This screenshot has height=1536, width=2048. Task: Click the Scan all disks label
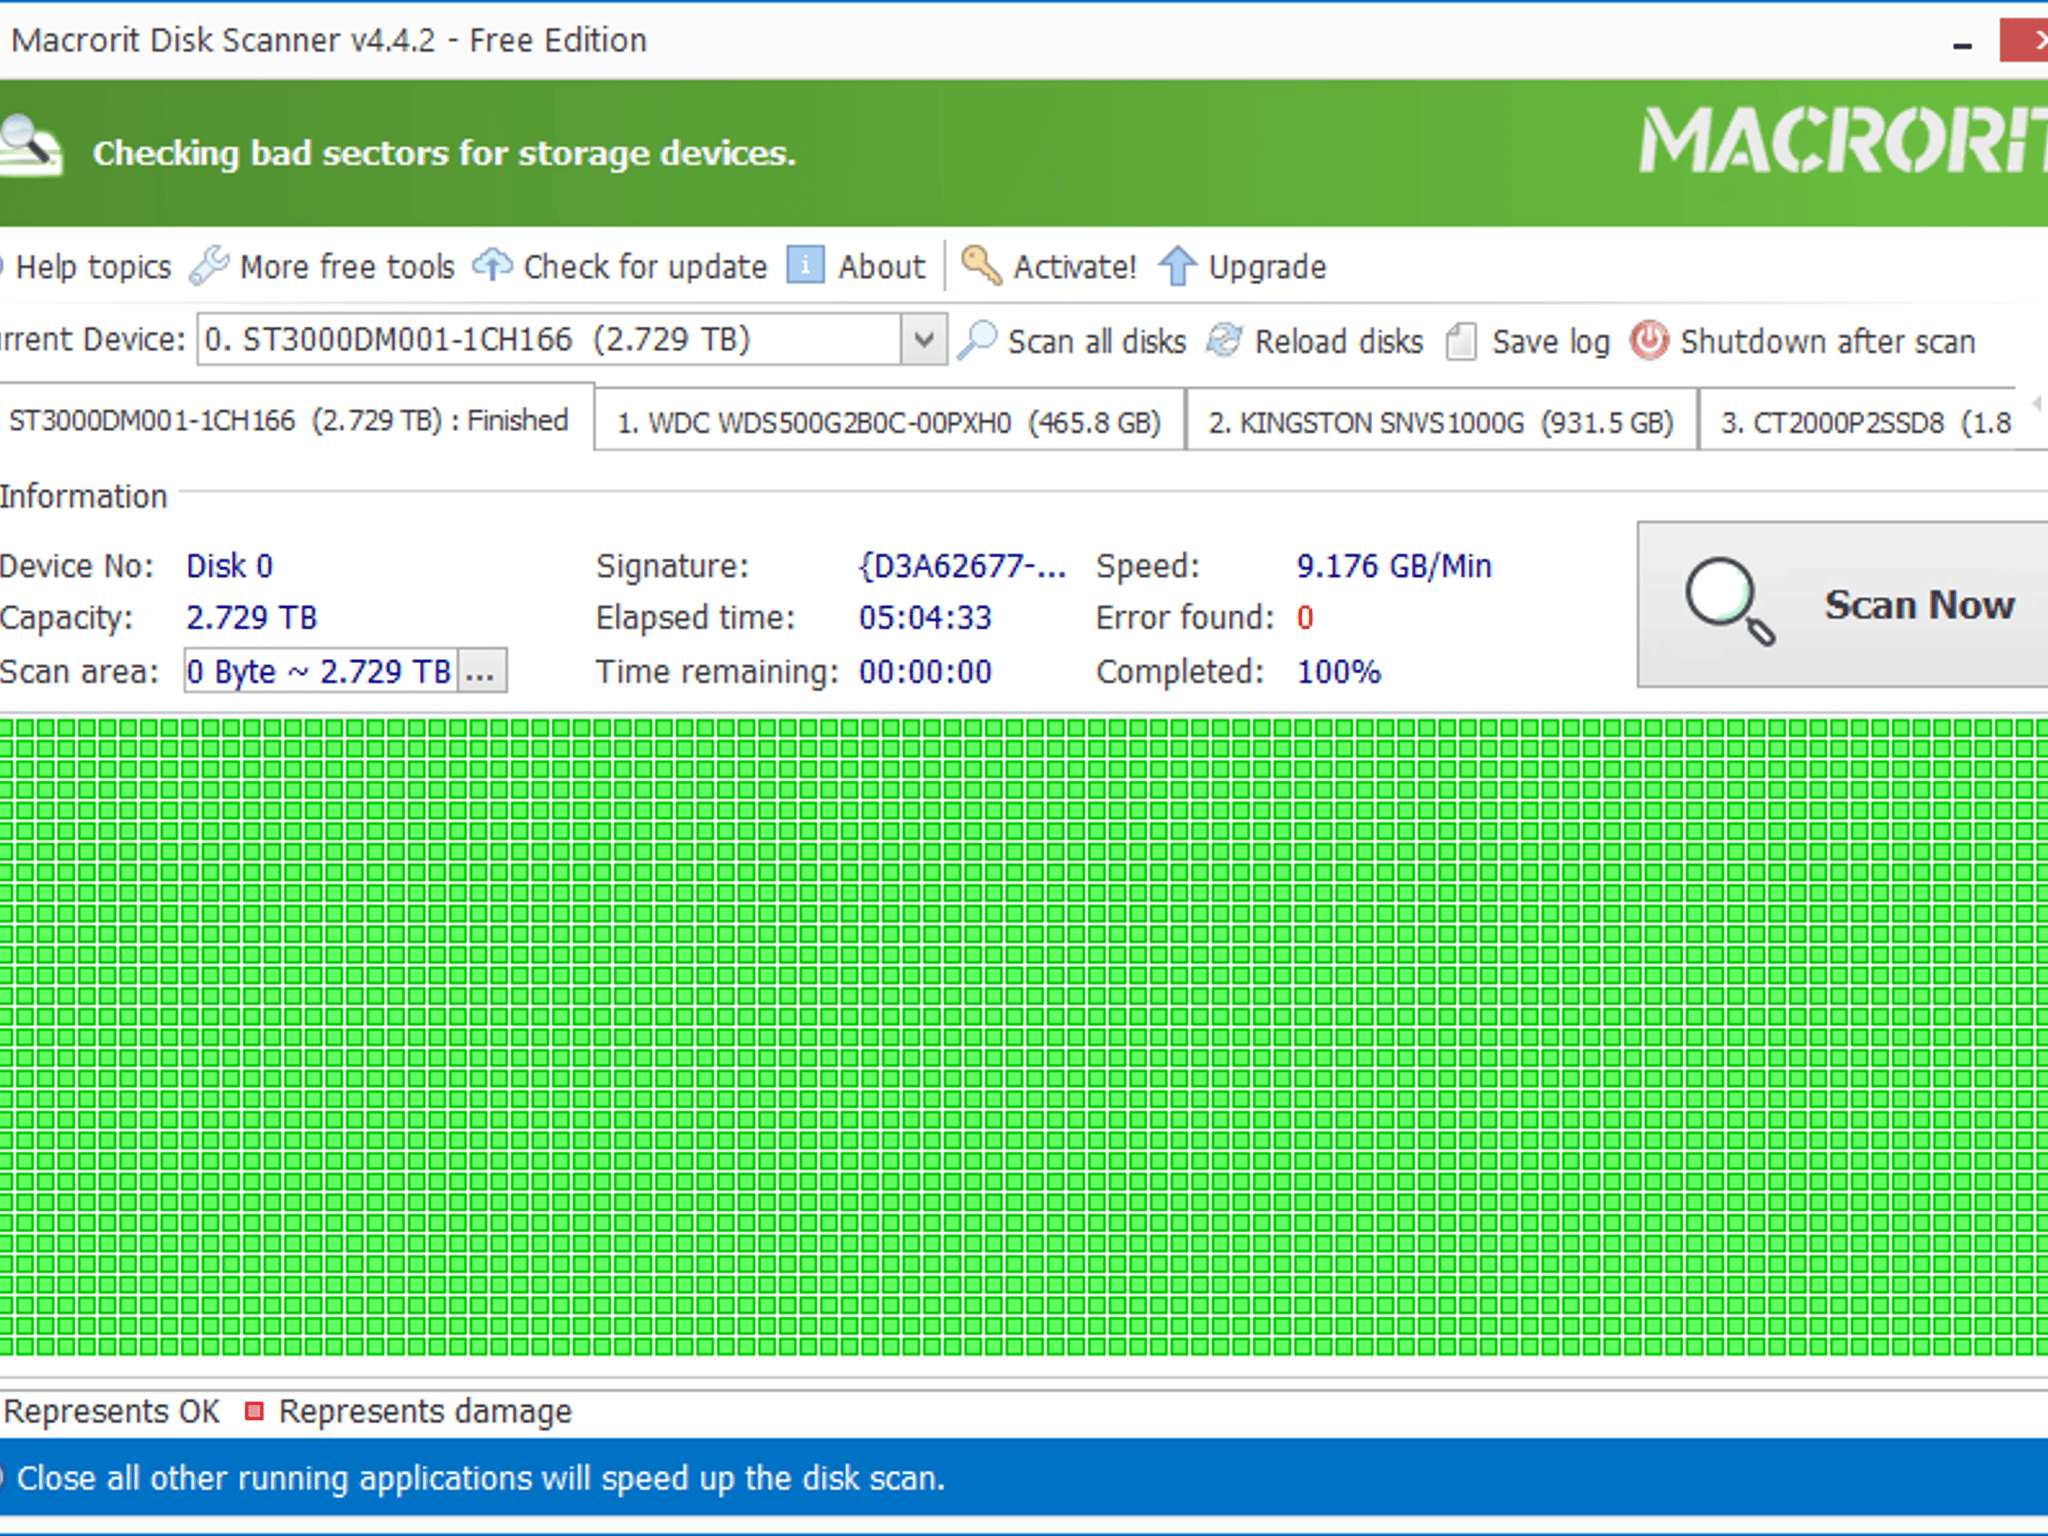[1097, 341]
